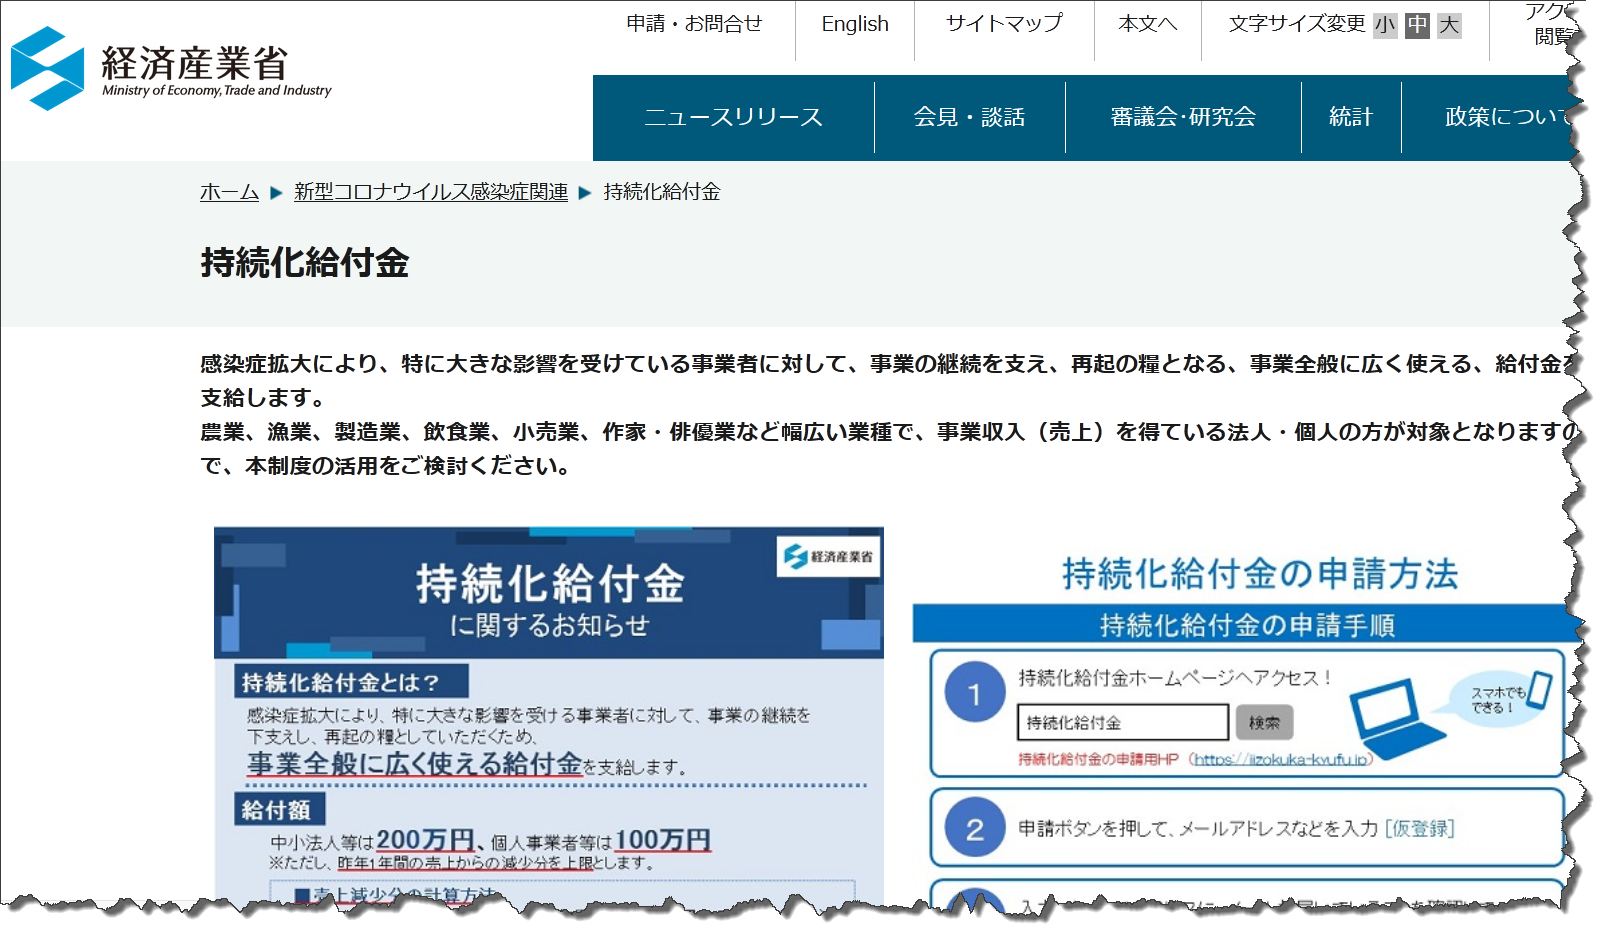
Task: Click the 検索 button in step 1
Action: coord(1264,722)
